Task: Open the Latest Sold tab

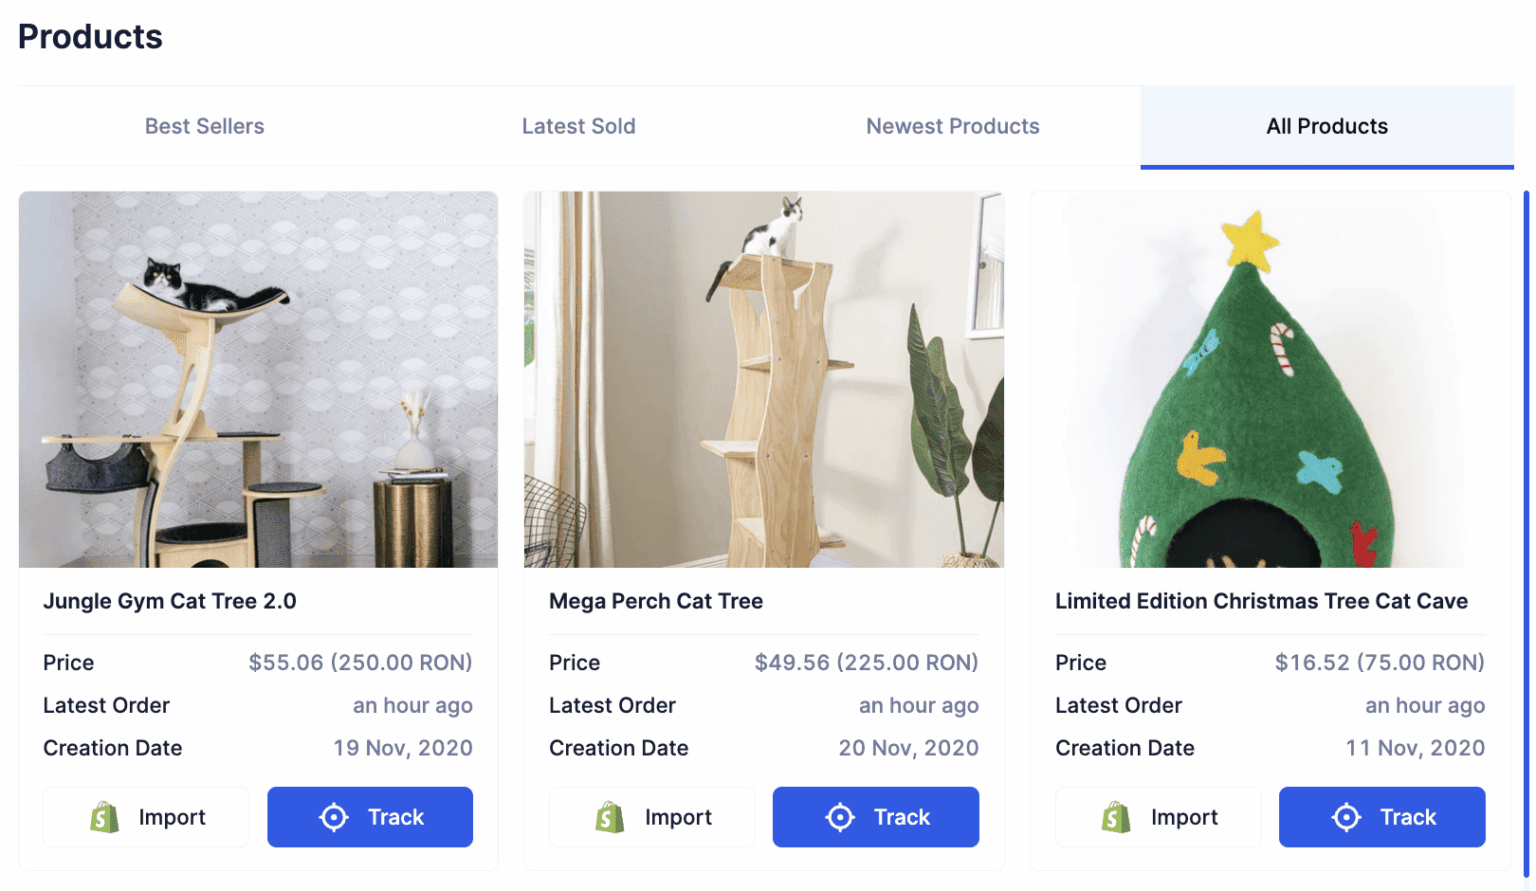Action: 579,126
